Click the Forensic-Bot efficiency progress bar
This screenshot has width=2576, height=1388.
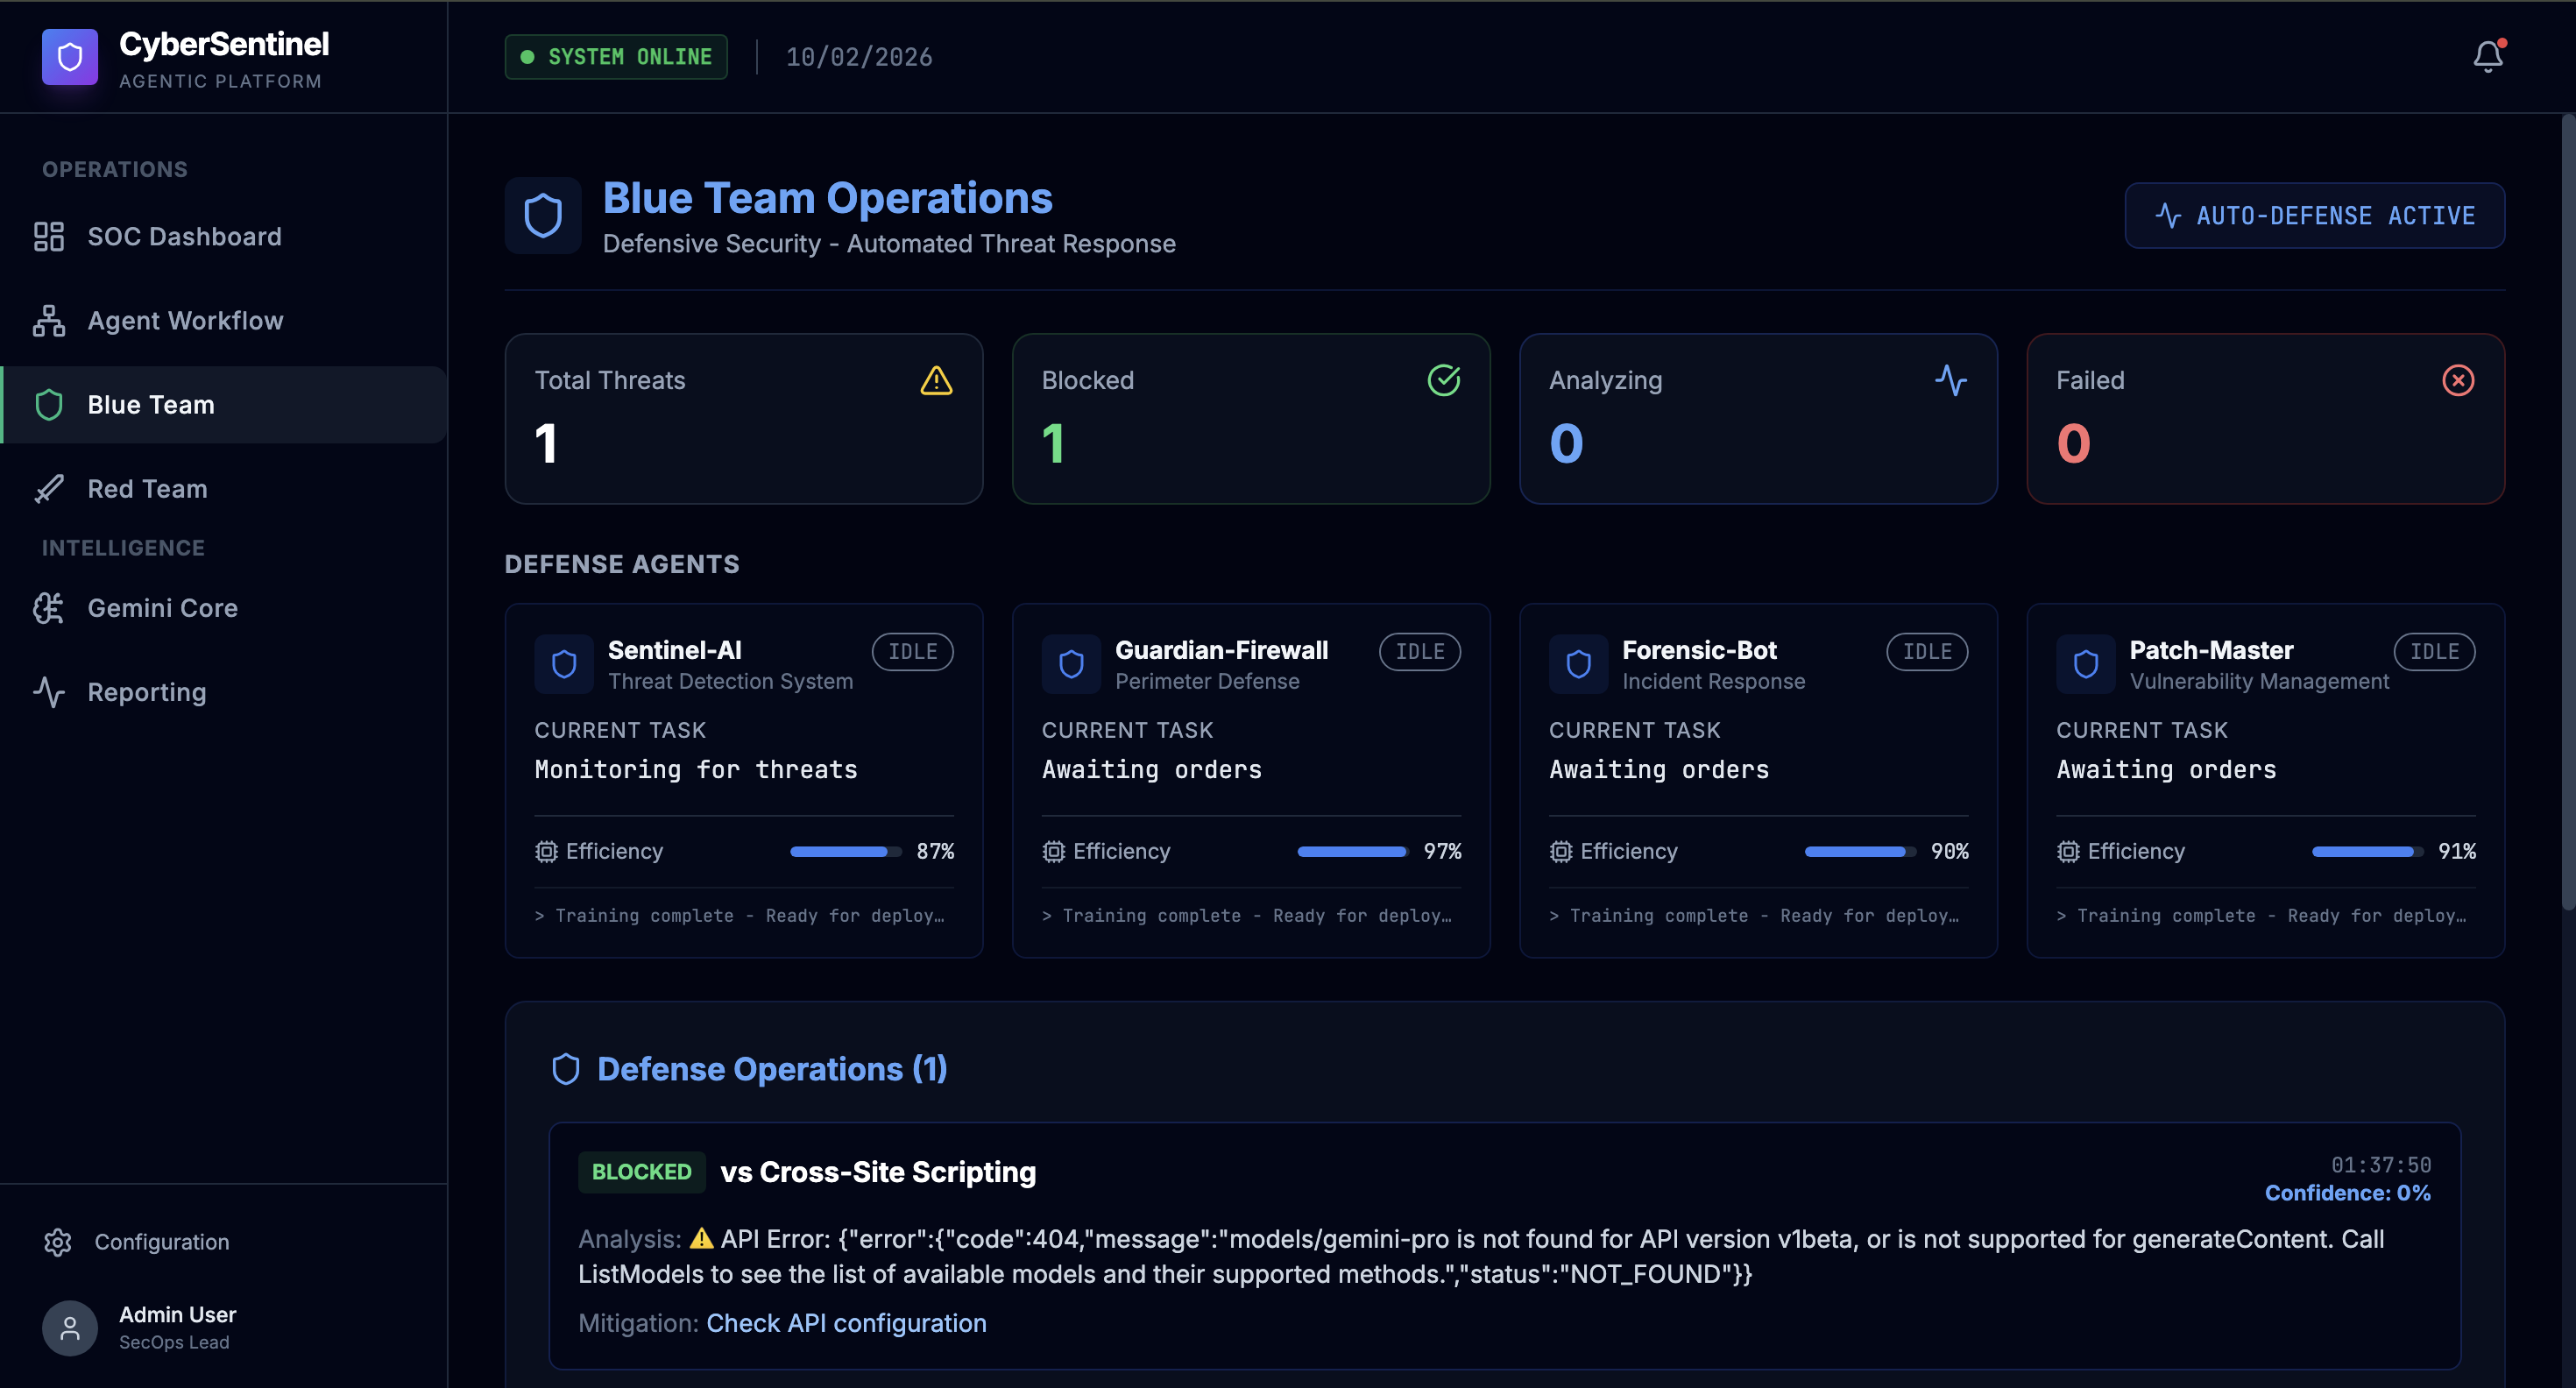point(1859,851)
